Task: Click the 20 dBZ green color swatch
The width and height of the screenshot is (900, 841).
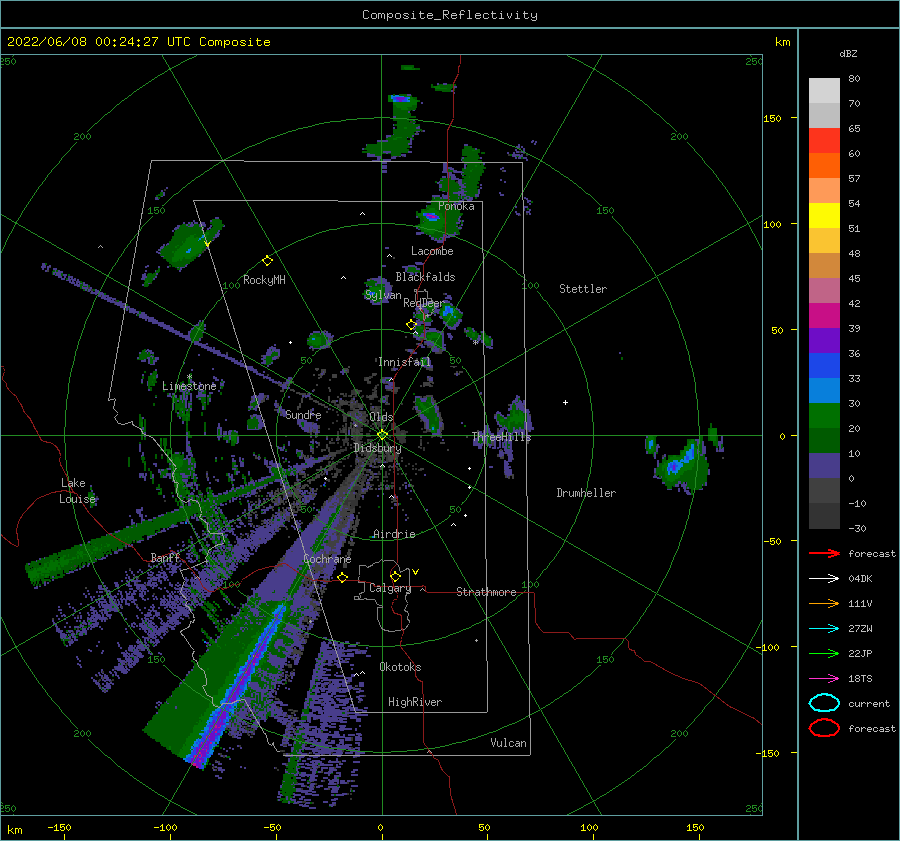Action: tap(824, 416)
